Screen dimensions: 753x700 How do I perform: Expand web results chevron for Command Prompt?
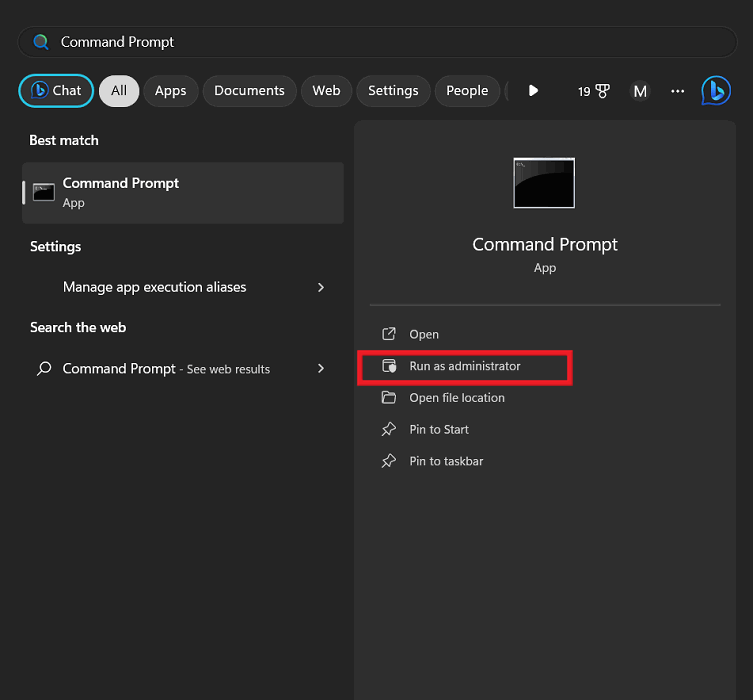tap(321, 368)
